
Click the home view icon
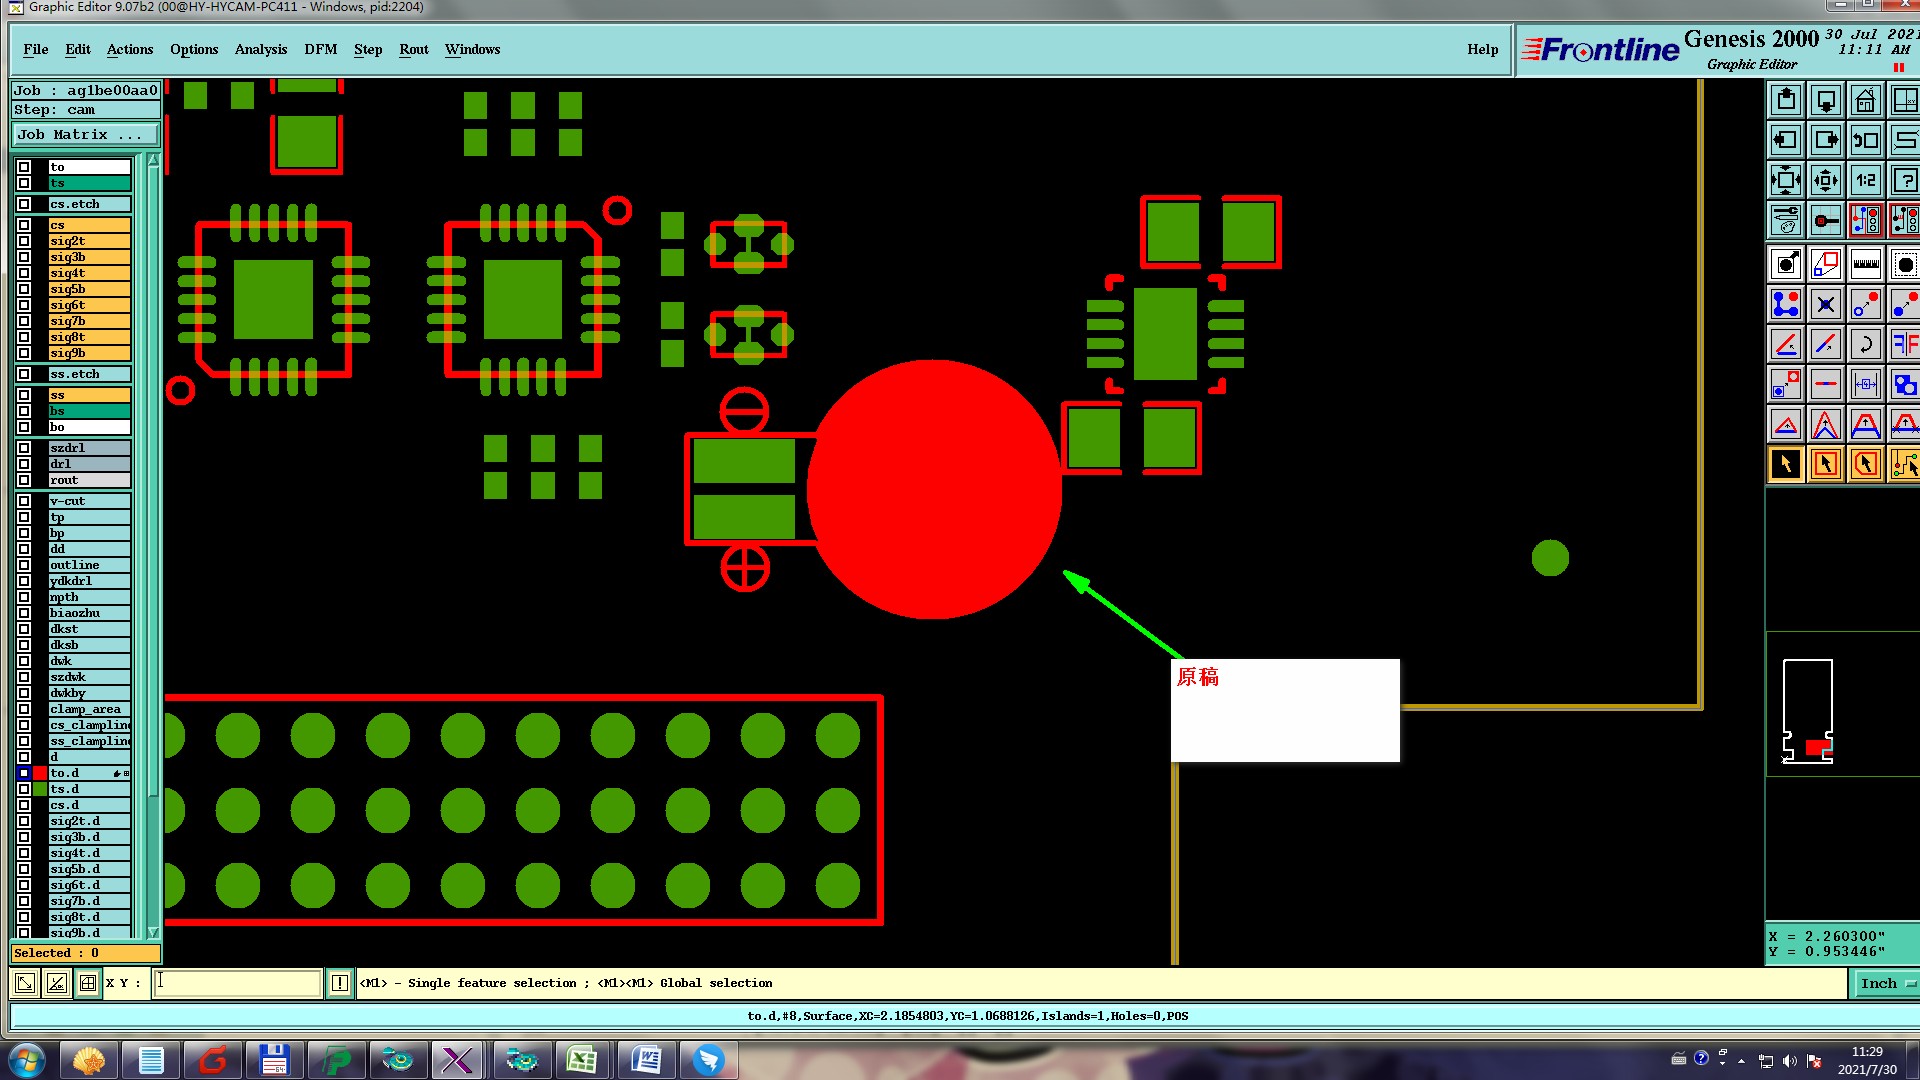point(1865,100)
